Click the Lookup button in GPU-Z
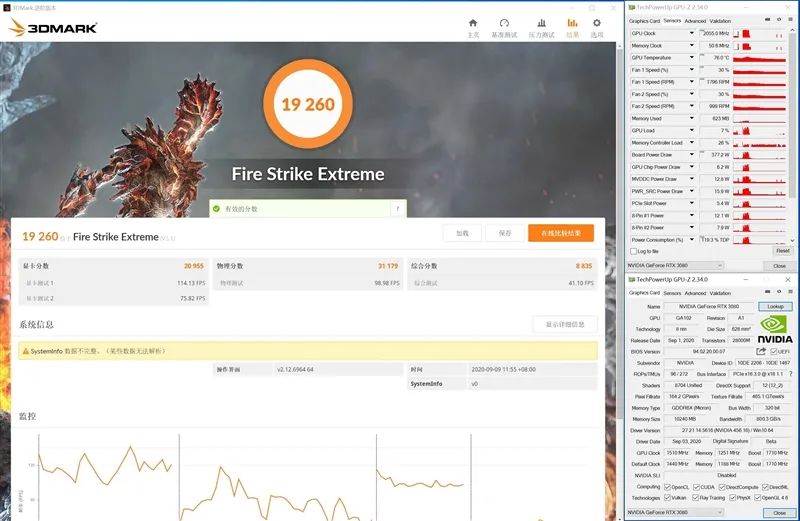The width and height of the screenshot is (800, 521). coord(775,306)
